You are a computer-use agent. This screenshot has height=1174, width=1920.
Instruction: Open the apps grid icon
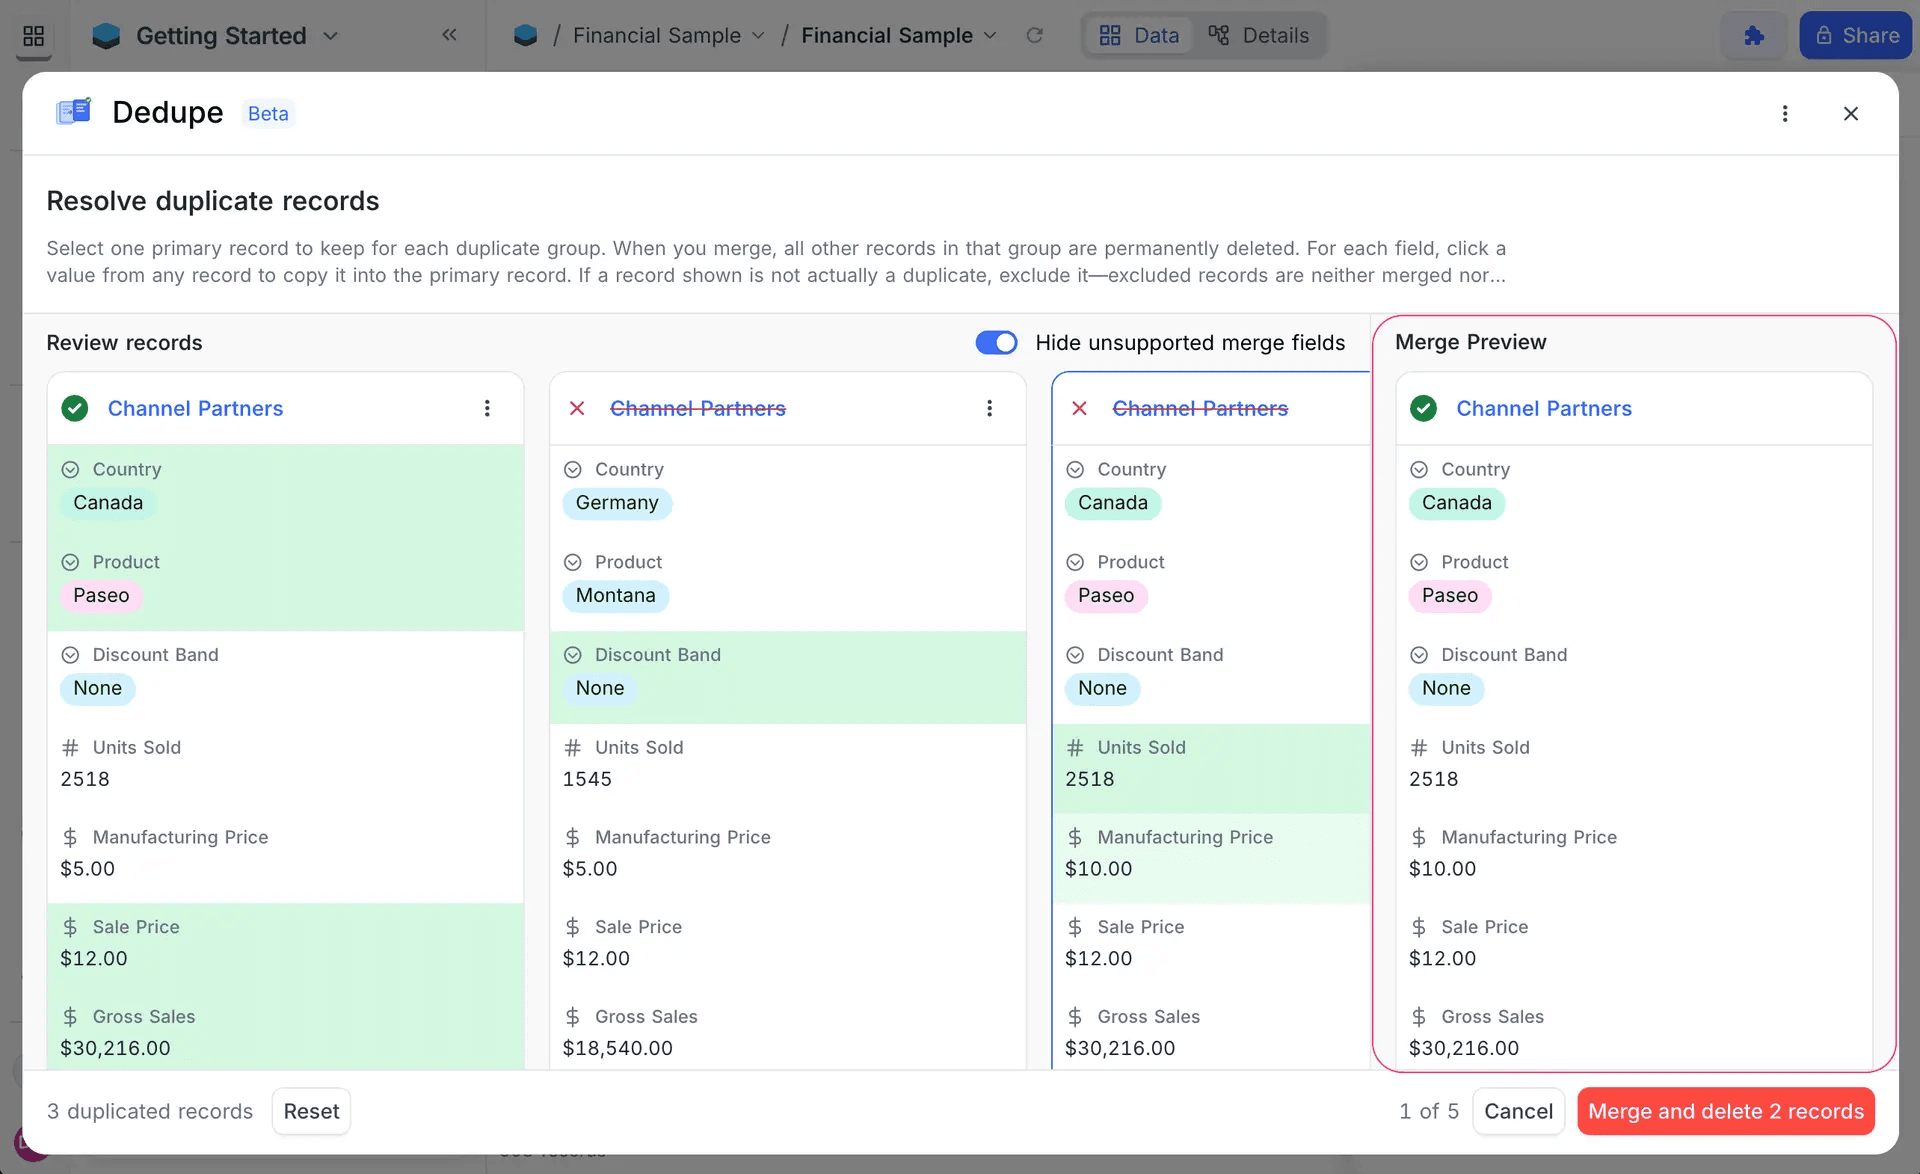coord(33,36)
